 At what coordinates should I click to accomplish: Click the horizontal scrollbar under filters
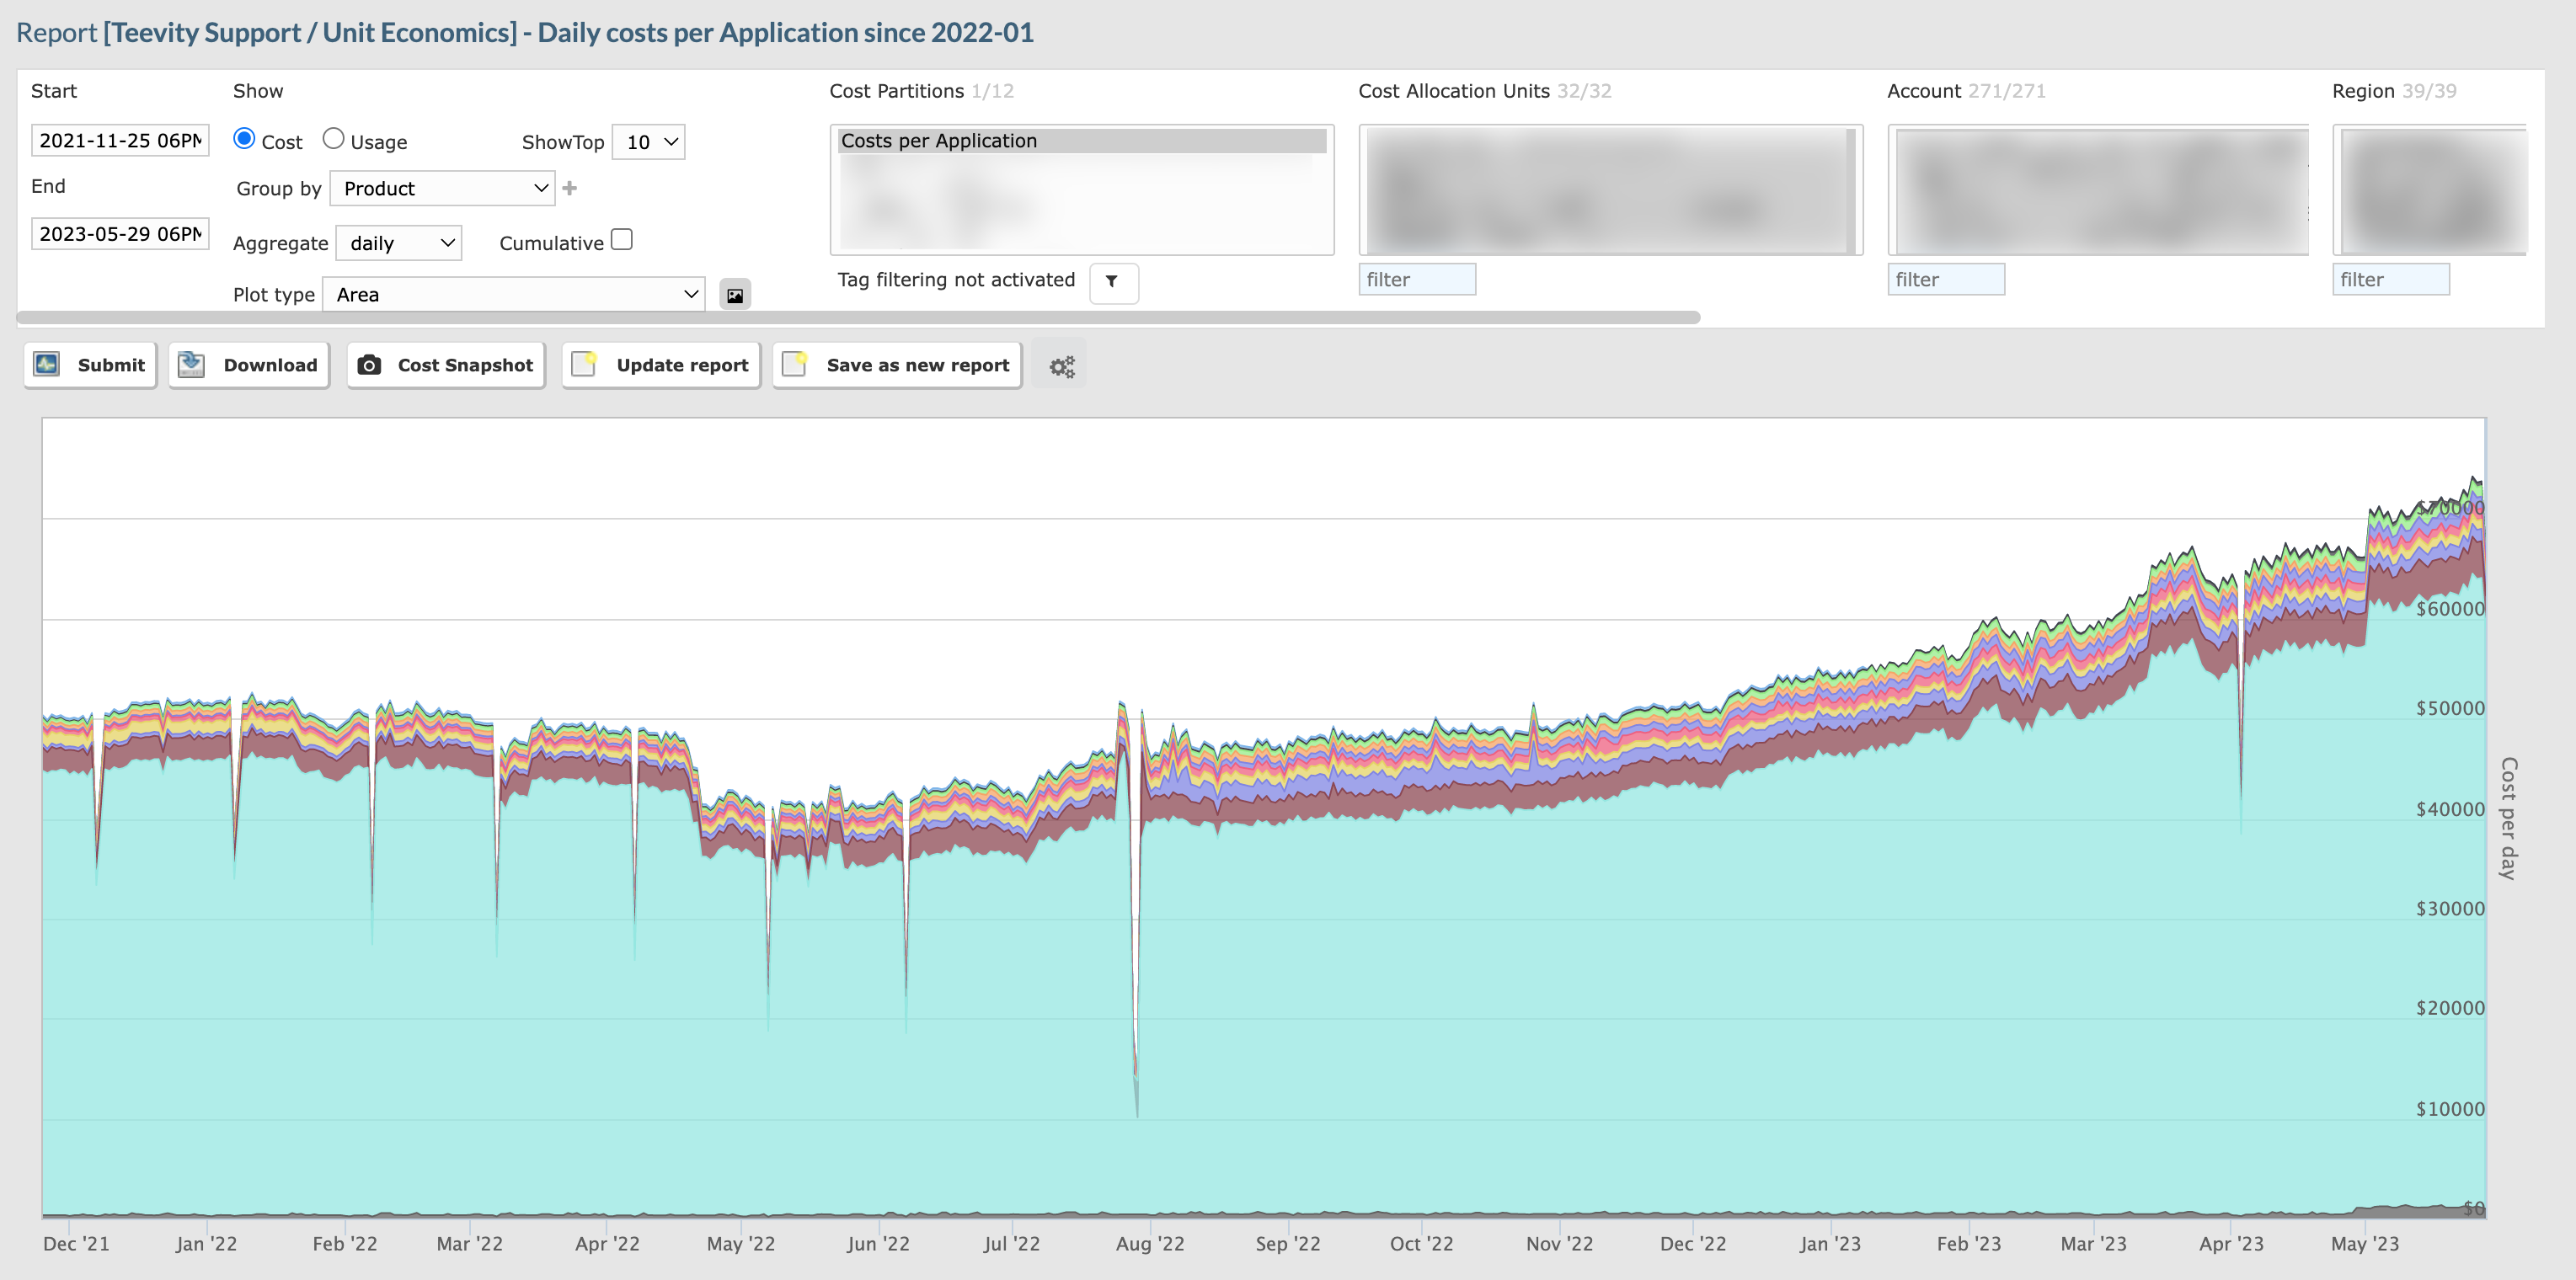[858, 317]
